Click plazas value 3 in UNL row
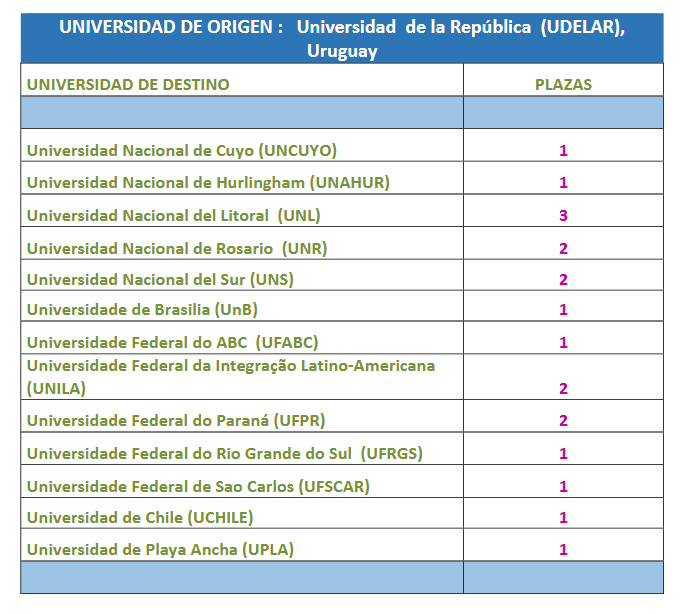This screenshot has width=683, height=614. click(x=563, y=216)
